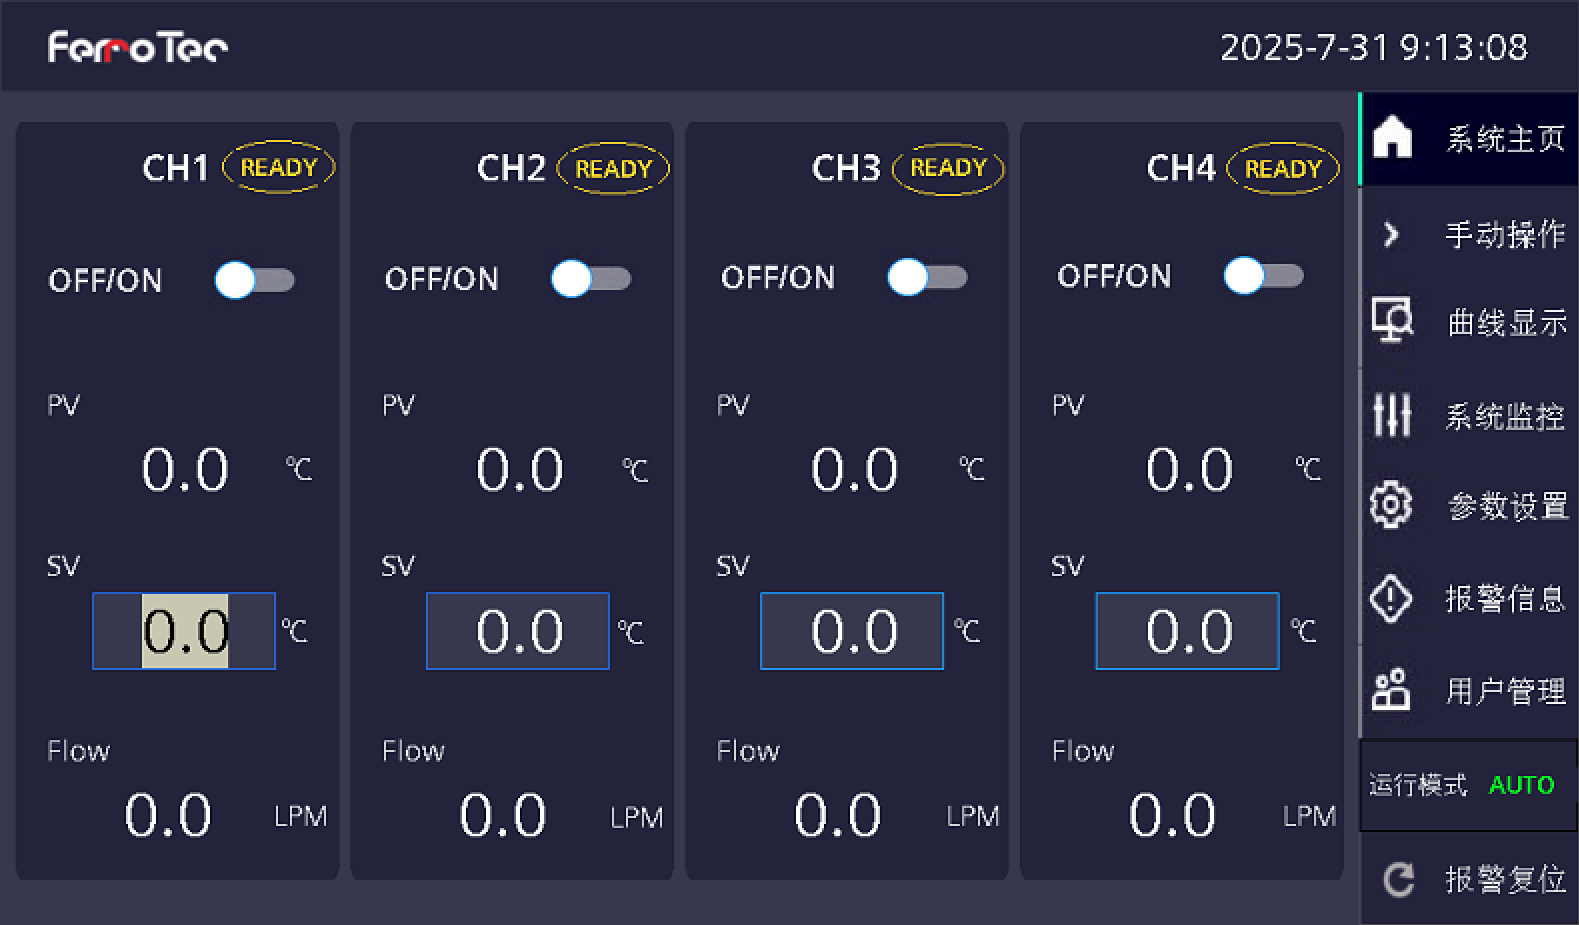Click the CH2 SV setpoint field
1579x925 pixels.
518,631
